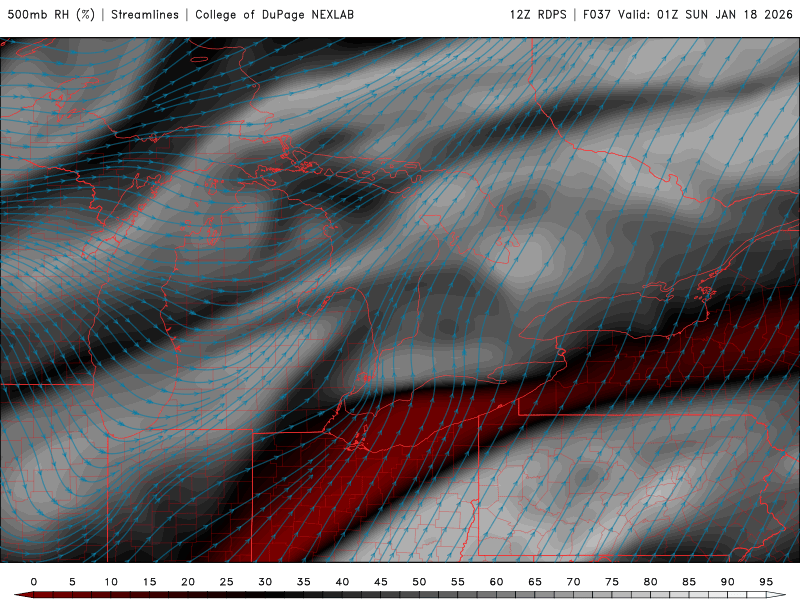Click the "65" value on the color scale

point(535,582)
